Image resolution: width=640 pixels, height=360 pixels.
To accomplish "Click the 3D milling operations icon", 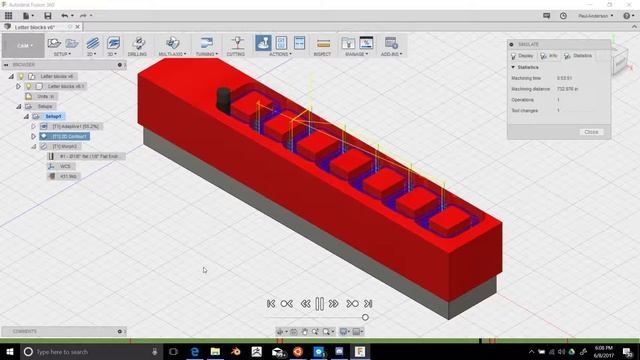I will tap(113, 43).
